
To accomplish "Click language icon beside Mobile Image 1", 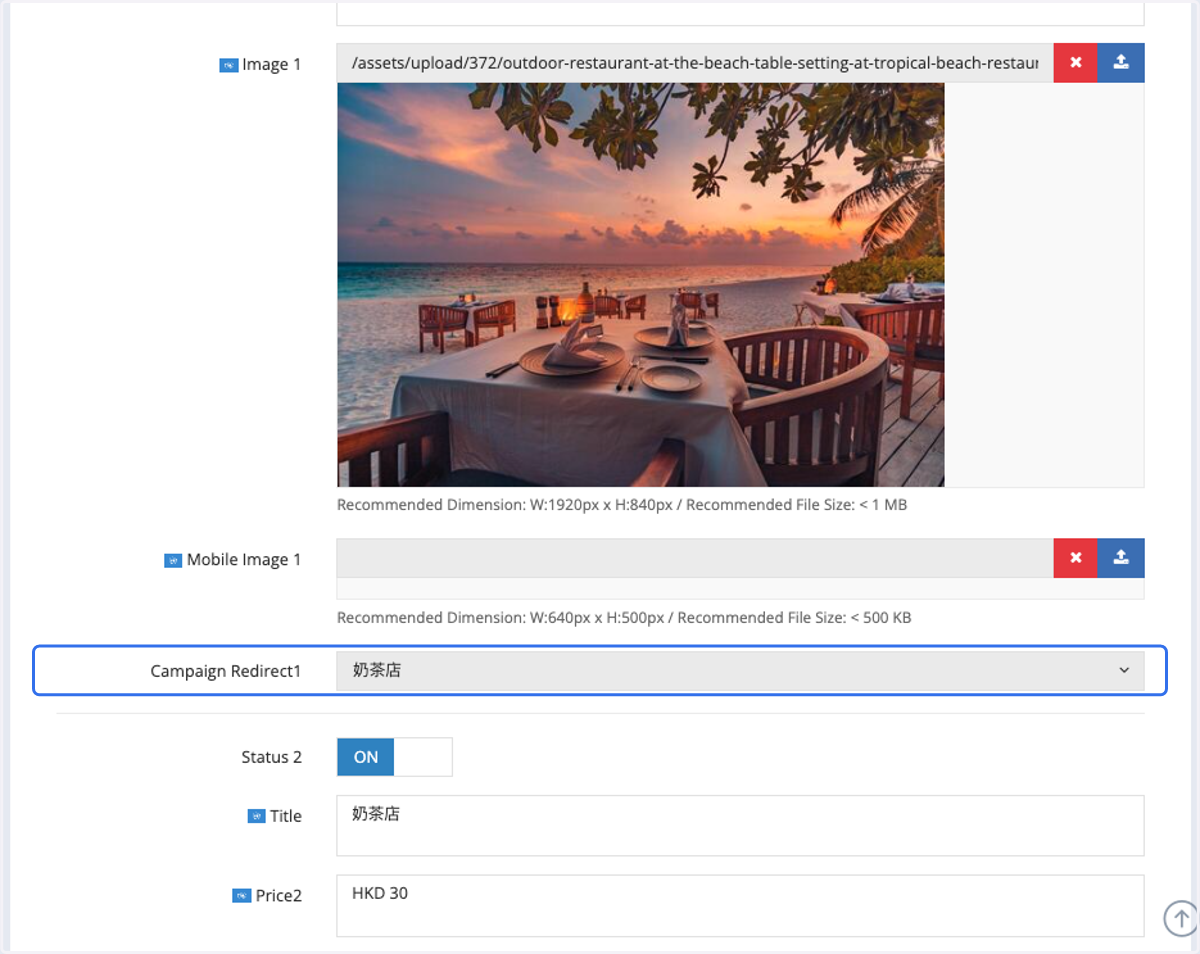I will pos(173,561).
